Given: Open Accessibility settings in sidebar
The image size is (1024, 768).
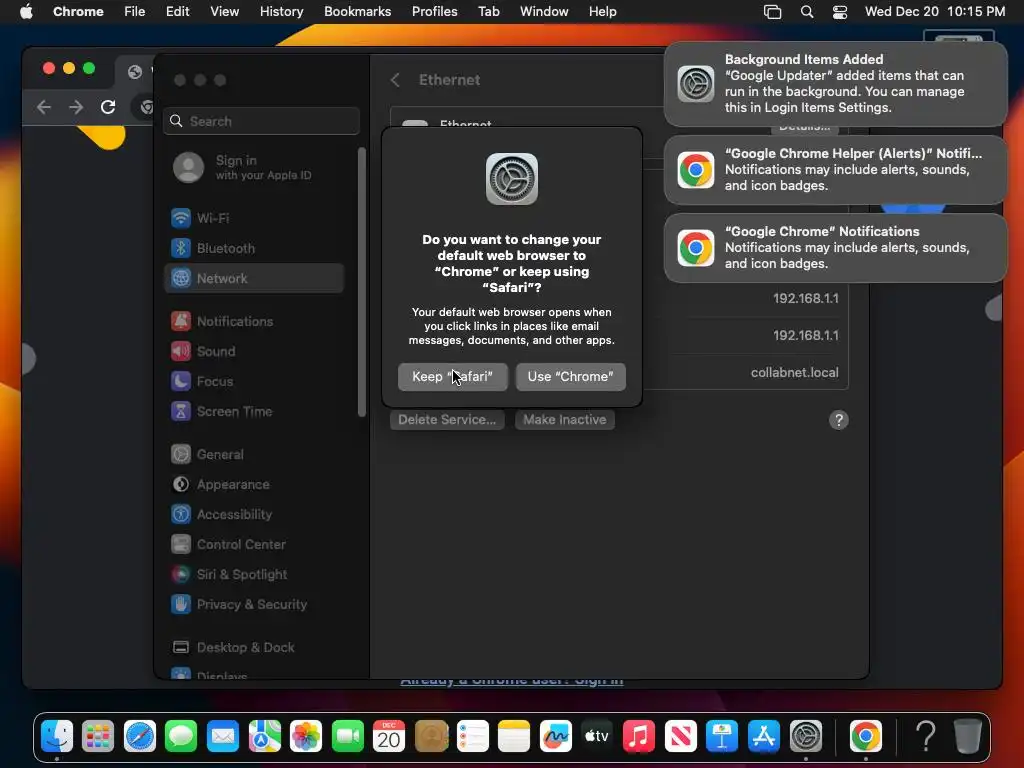Looking at the screenshot, I should pos(255,515).
